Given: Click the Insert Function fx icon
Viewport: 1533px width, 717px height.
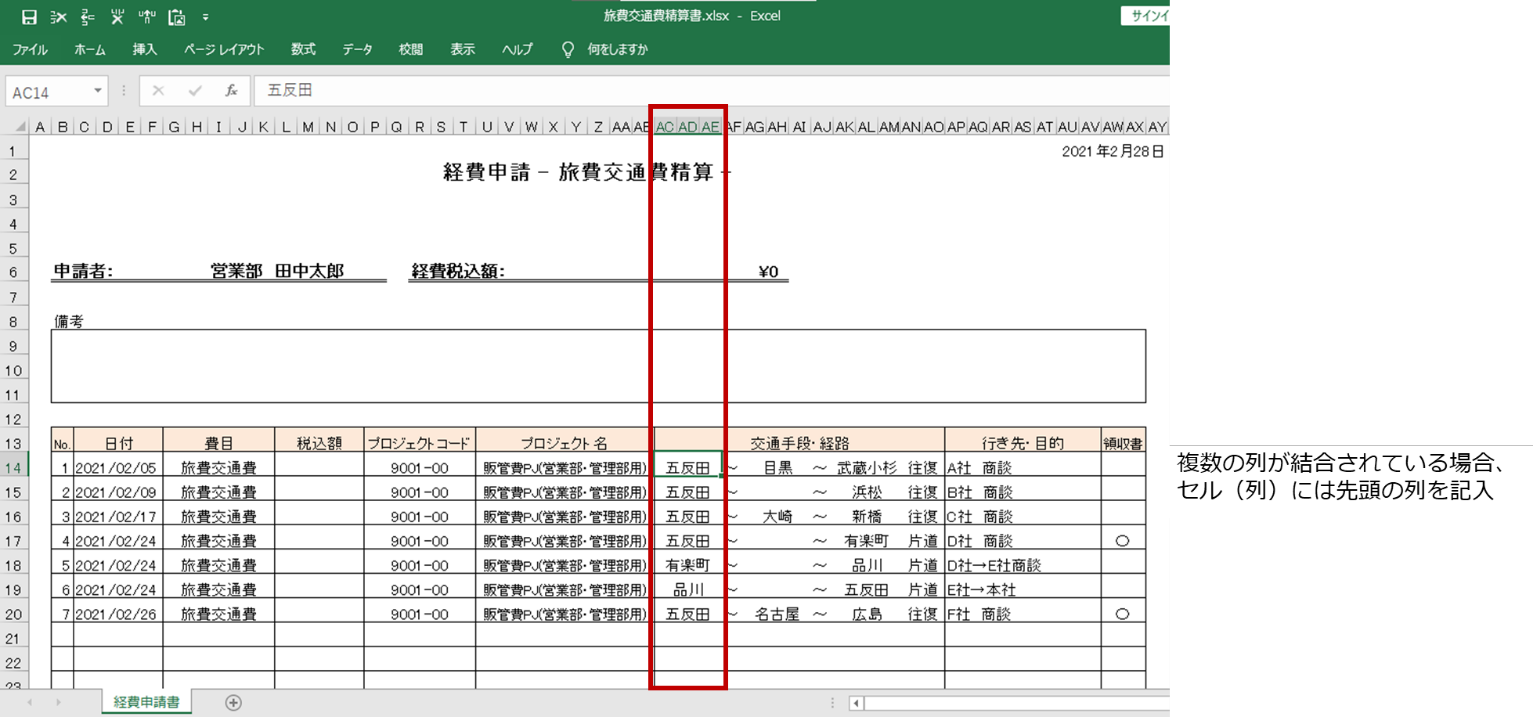Looking at the screenshot, I should [x=231, y=89].
